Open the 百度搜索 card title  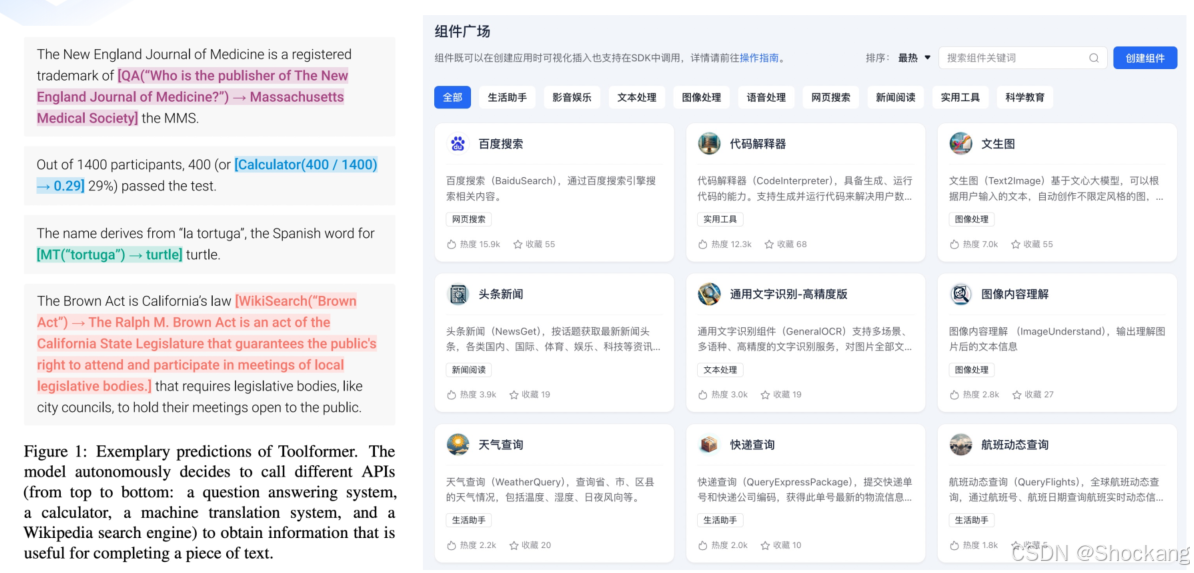pos(501,143)
